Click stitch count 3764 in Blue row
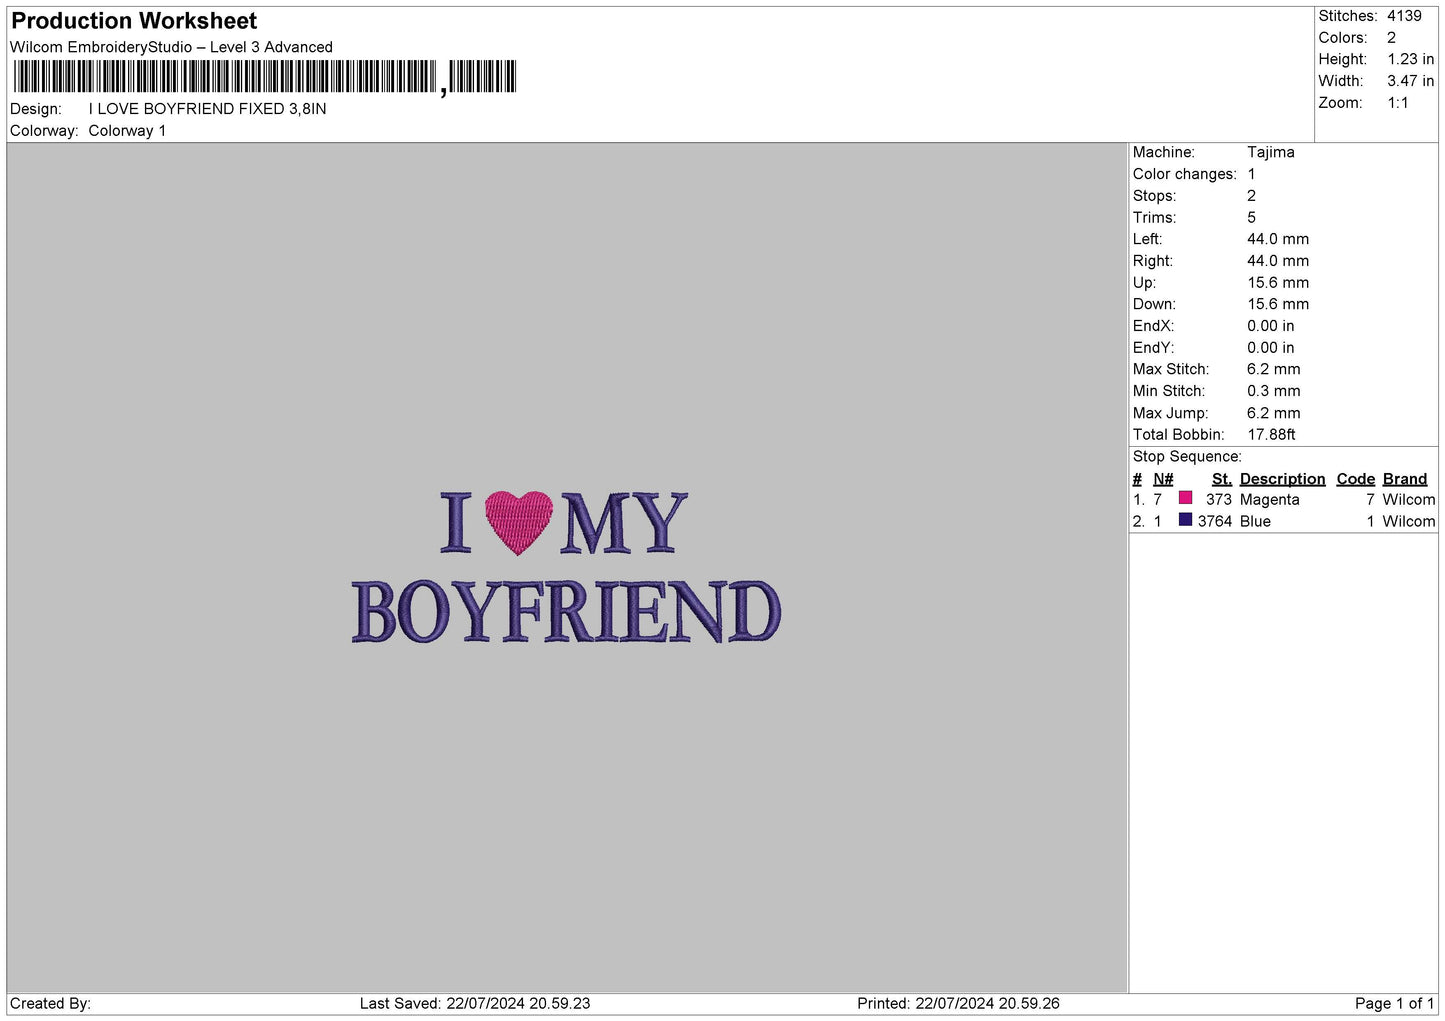 (x=1215, y=522)
